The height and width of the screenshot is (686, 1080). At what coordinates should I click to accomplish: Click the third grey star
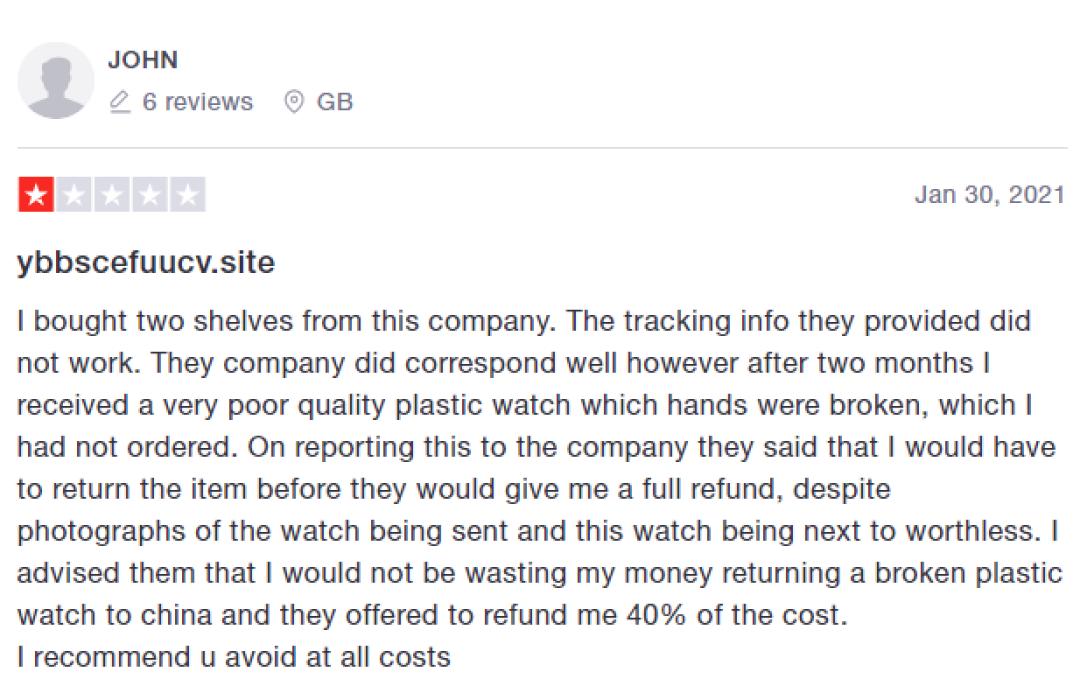point(111,195)
